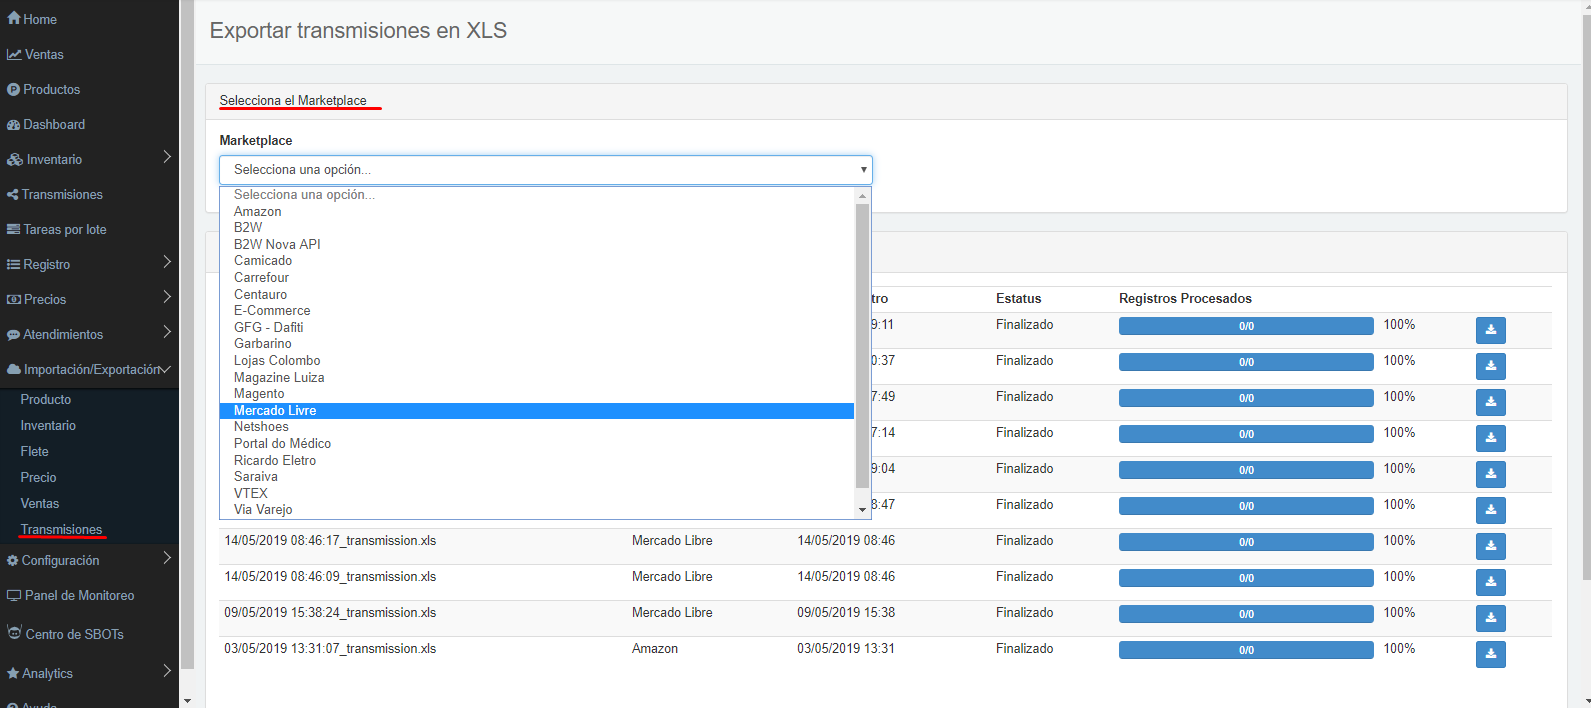Click download button beside time ending 7:14
1591x708 pixels.
1490,438
